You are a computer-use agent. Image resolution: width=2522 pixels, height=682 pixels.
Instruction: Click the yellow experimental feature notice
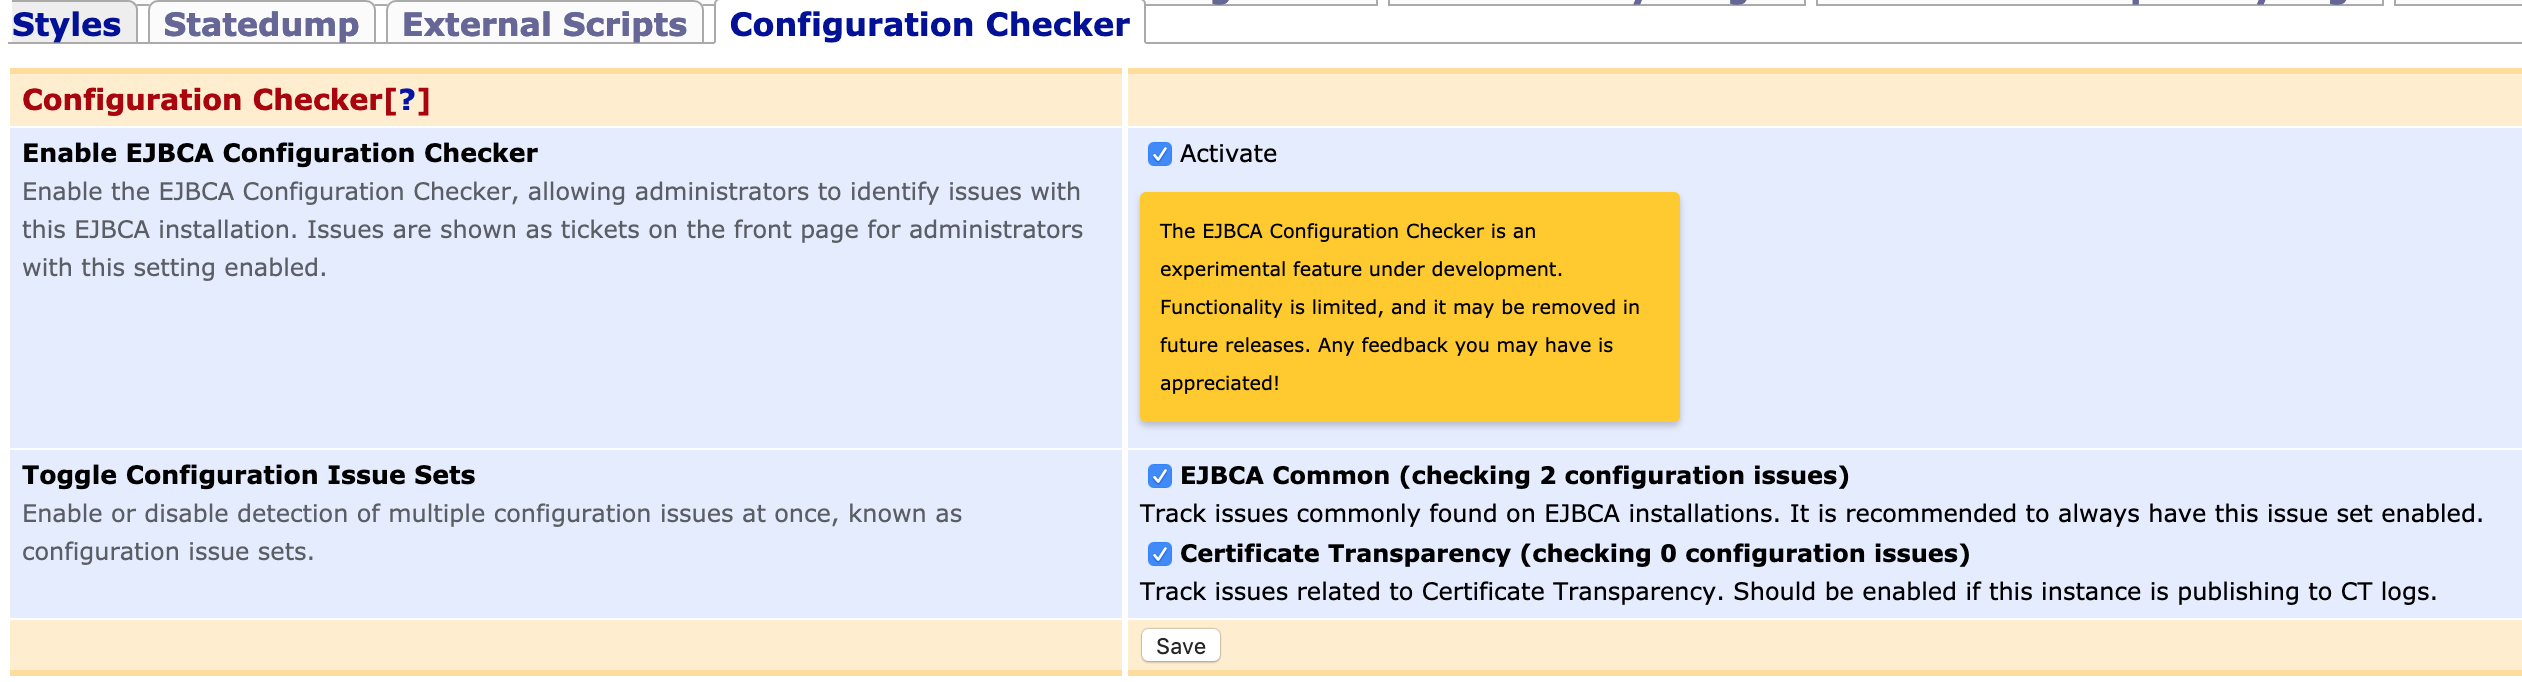coord(1412,305)
